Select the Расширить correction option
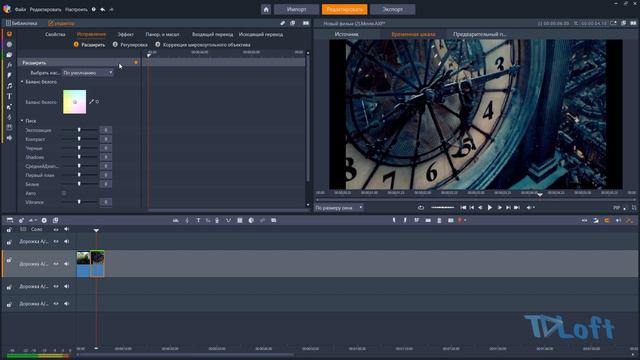This screenshot has width=640, height=360. [89, 44]
